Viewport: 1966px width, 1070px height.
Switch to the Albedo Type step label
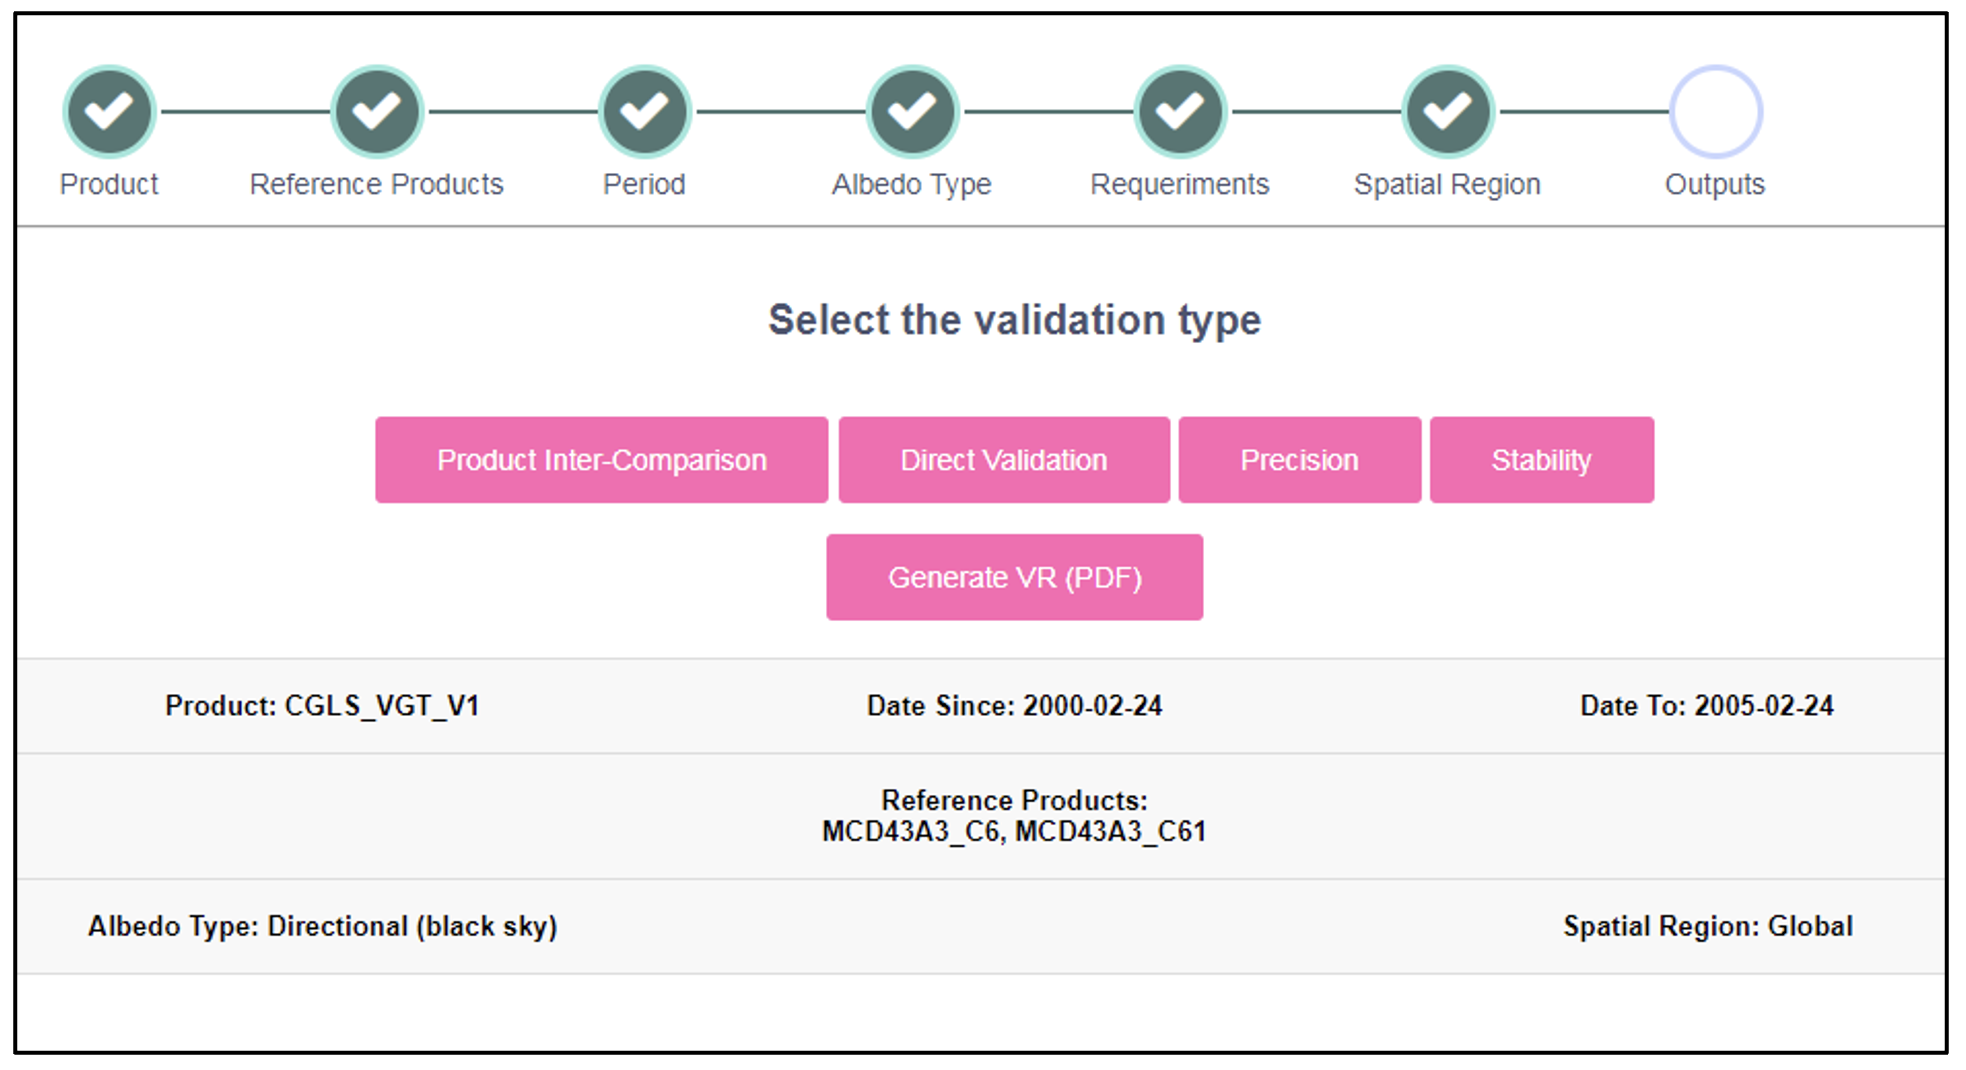pos(912,184)
